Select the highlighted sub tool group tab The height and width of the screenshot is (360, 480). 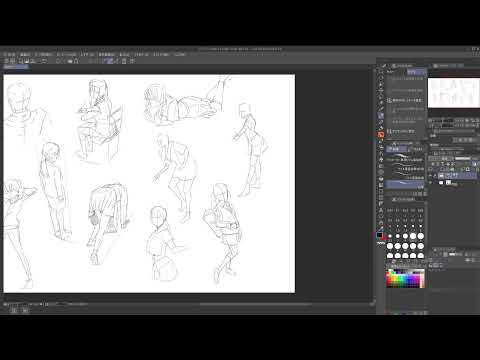[396, 149]
